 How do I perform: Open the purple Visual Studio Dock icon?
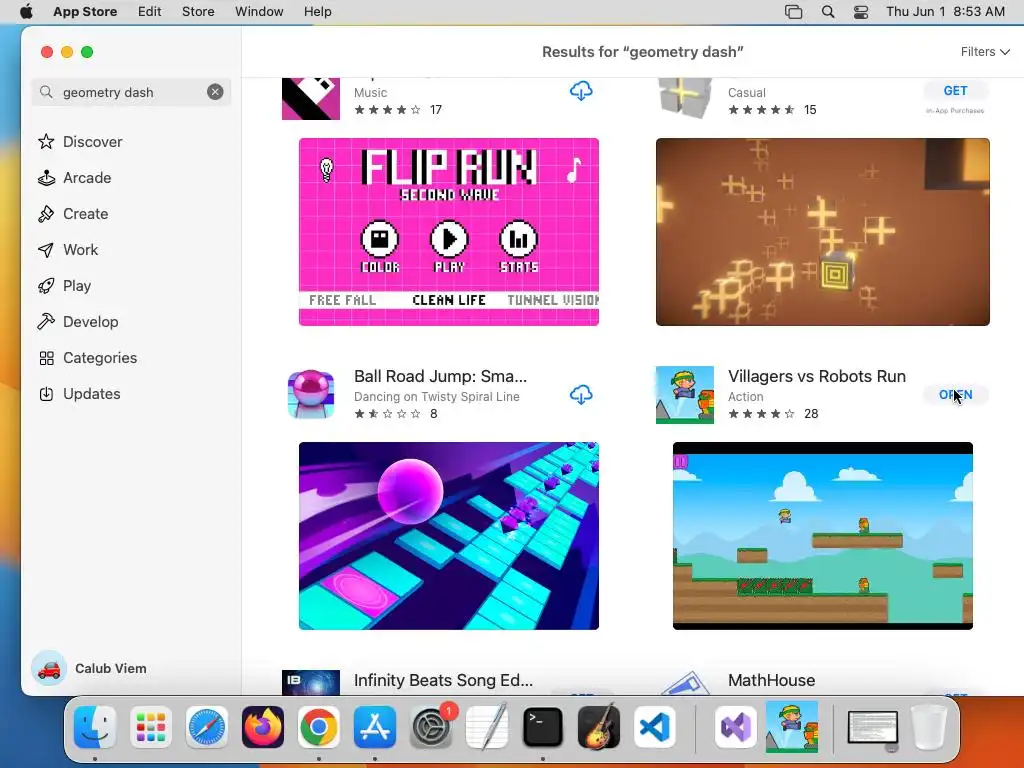coord(736,727)
